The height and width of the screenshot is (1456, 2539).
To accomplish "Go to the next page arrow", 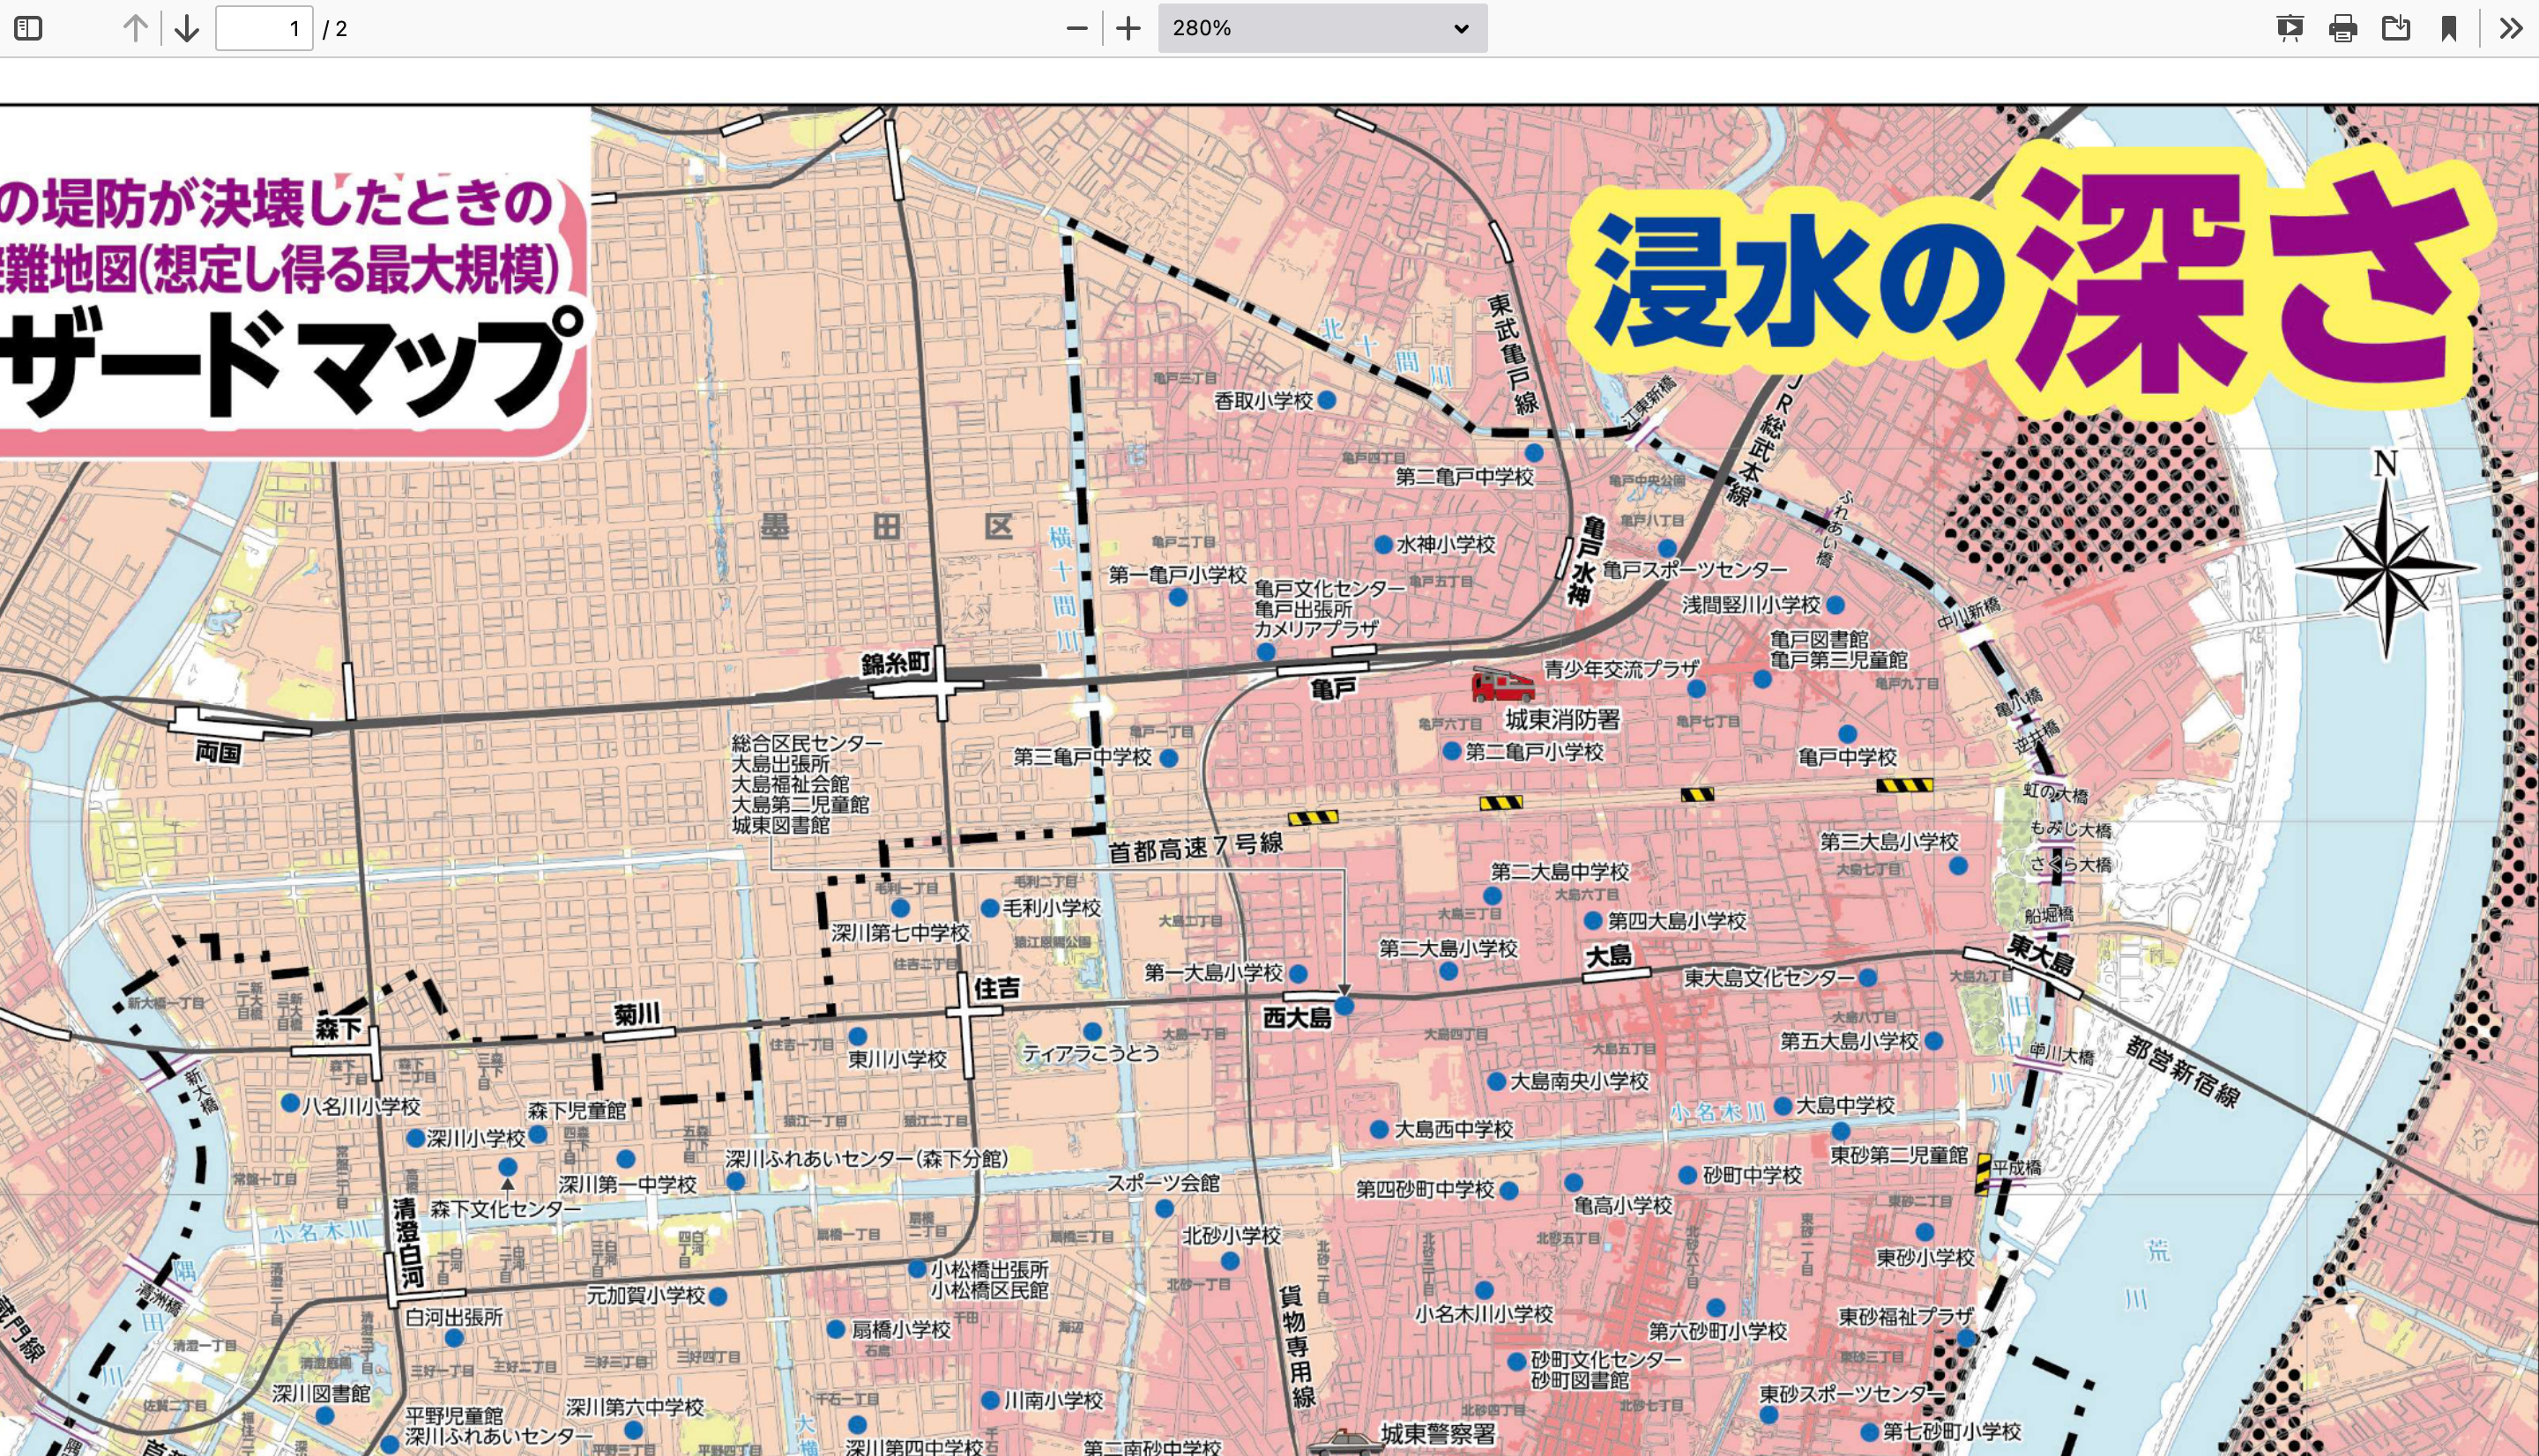I will point(187,28).
